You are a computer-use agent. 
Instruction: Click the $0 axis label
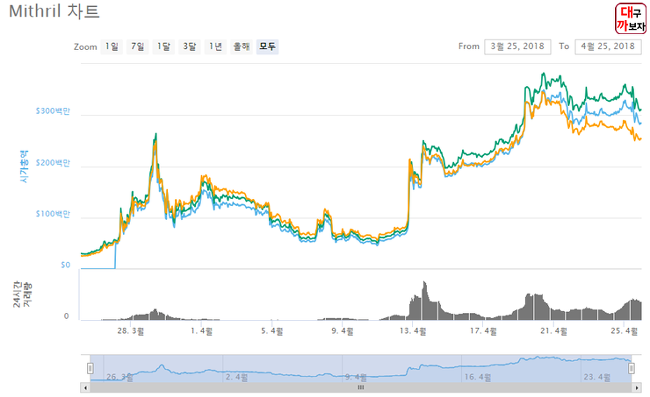pos(65,265)
